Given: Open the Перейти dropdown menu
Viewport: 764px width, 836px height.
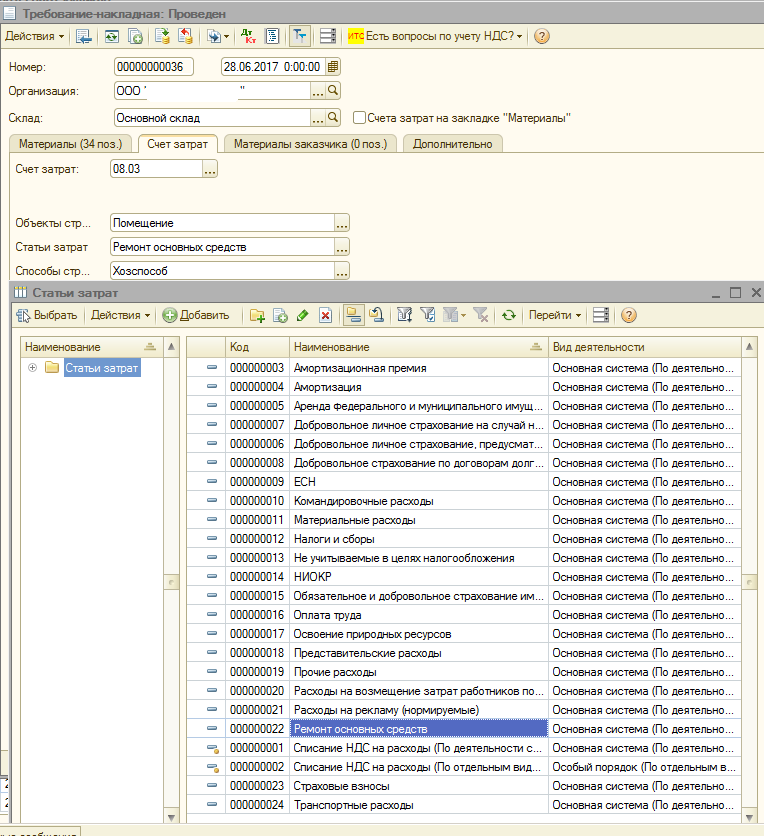Looking at the screenshot, I should point(554,315).
